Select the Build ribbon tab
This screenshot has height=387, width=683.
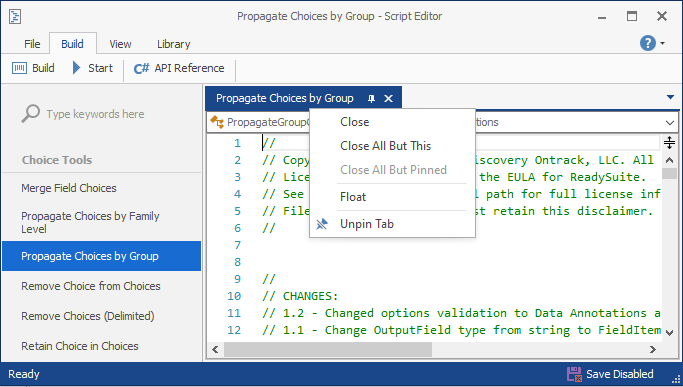coord(72,44)
